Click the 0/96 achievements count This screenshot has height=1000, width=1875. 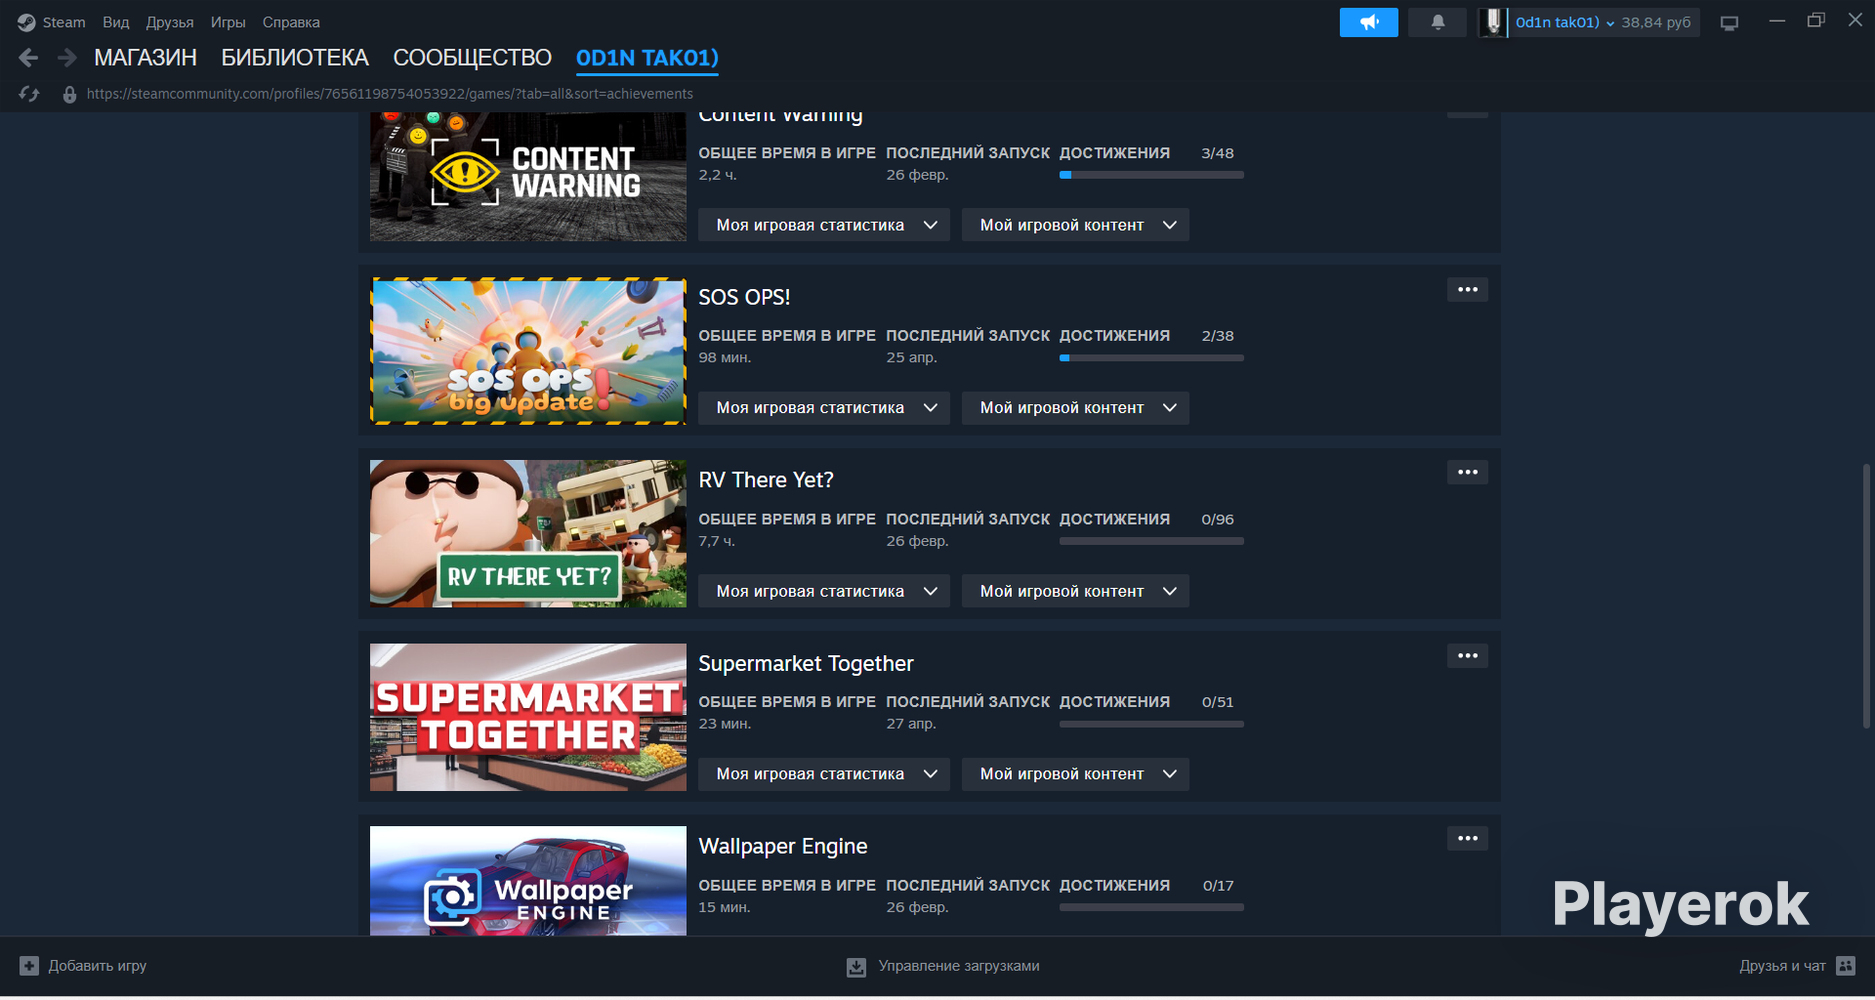pyautogui.click(x=1217, y=520)
